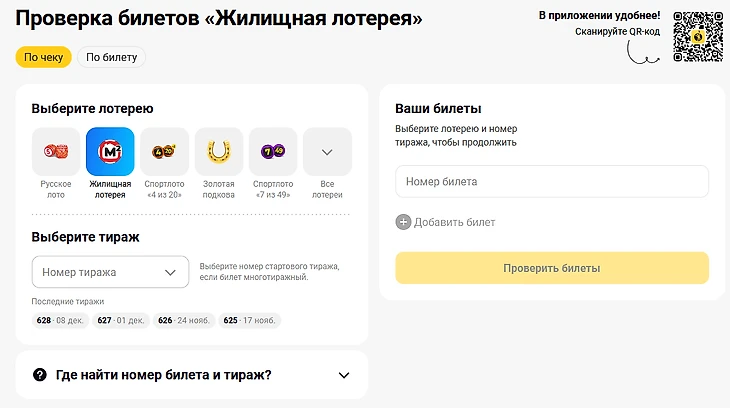Image resolution: width=730 pixels, height=408 pixels.
Task: Expand the Все лотереи list
Action: tap(327, 152)
